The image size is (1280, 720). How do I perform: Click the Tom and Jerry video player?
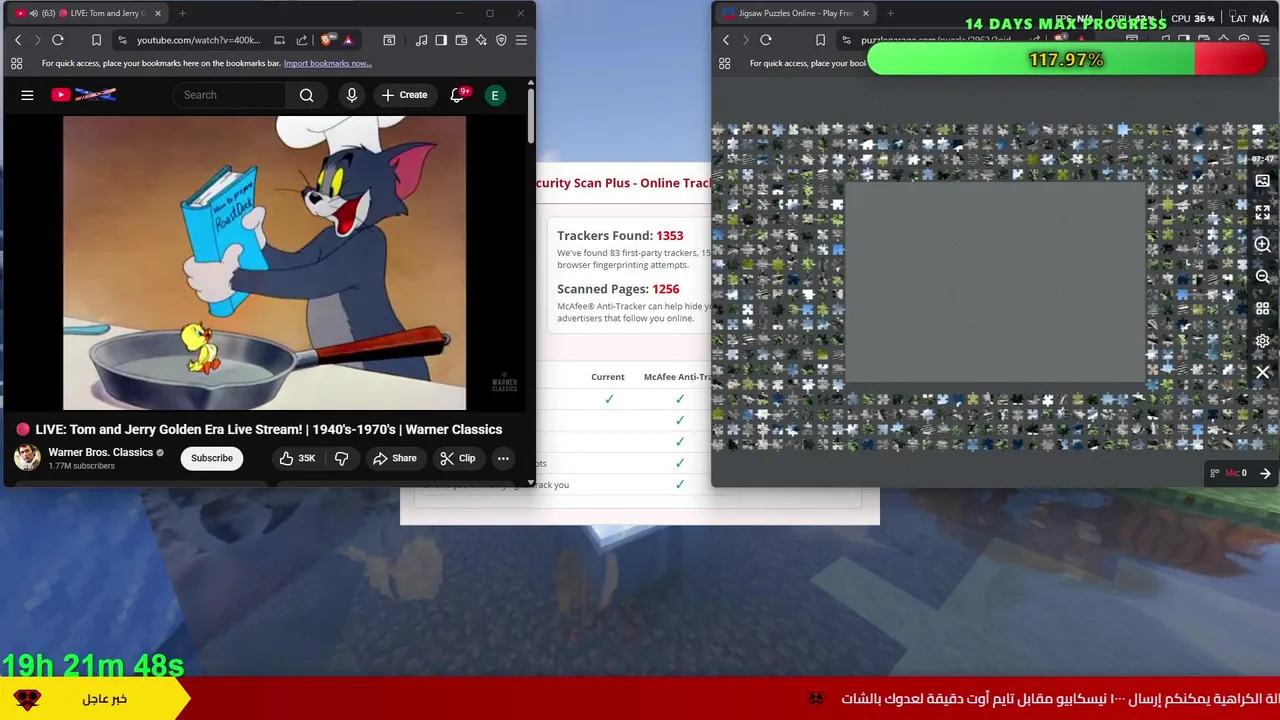click(x=264, y=263)
